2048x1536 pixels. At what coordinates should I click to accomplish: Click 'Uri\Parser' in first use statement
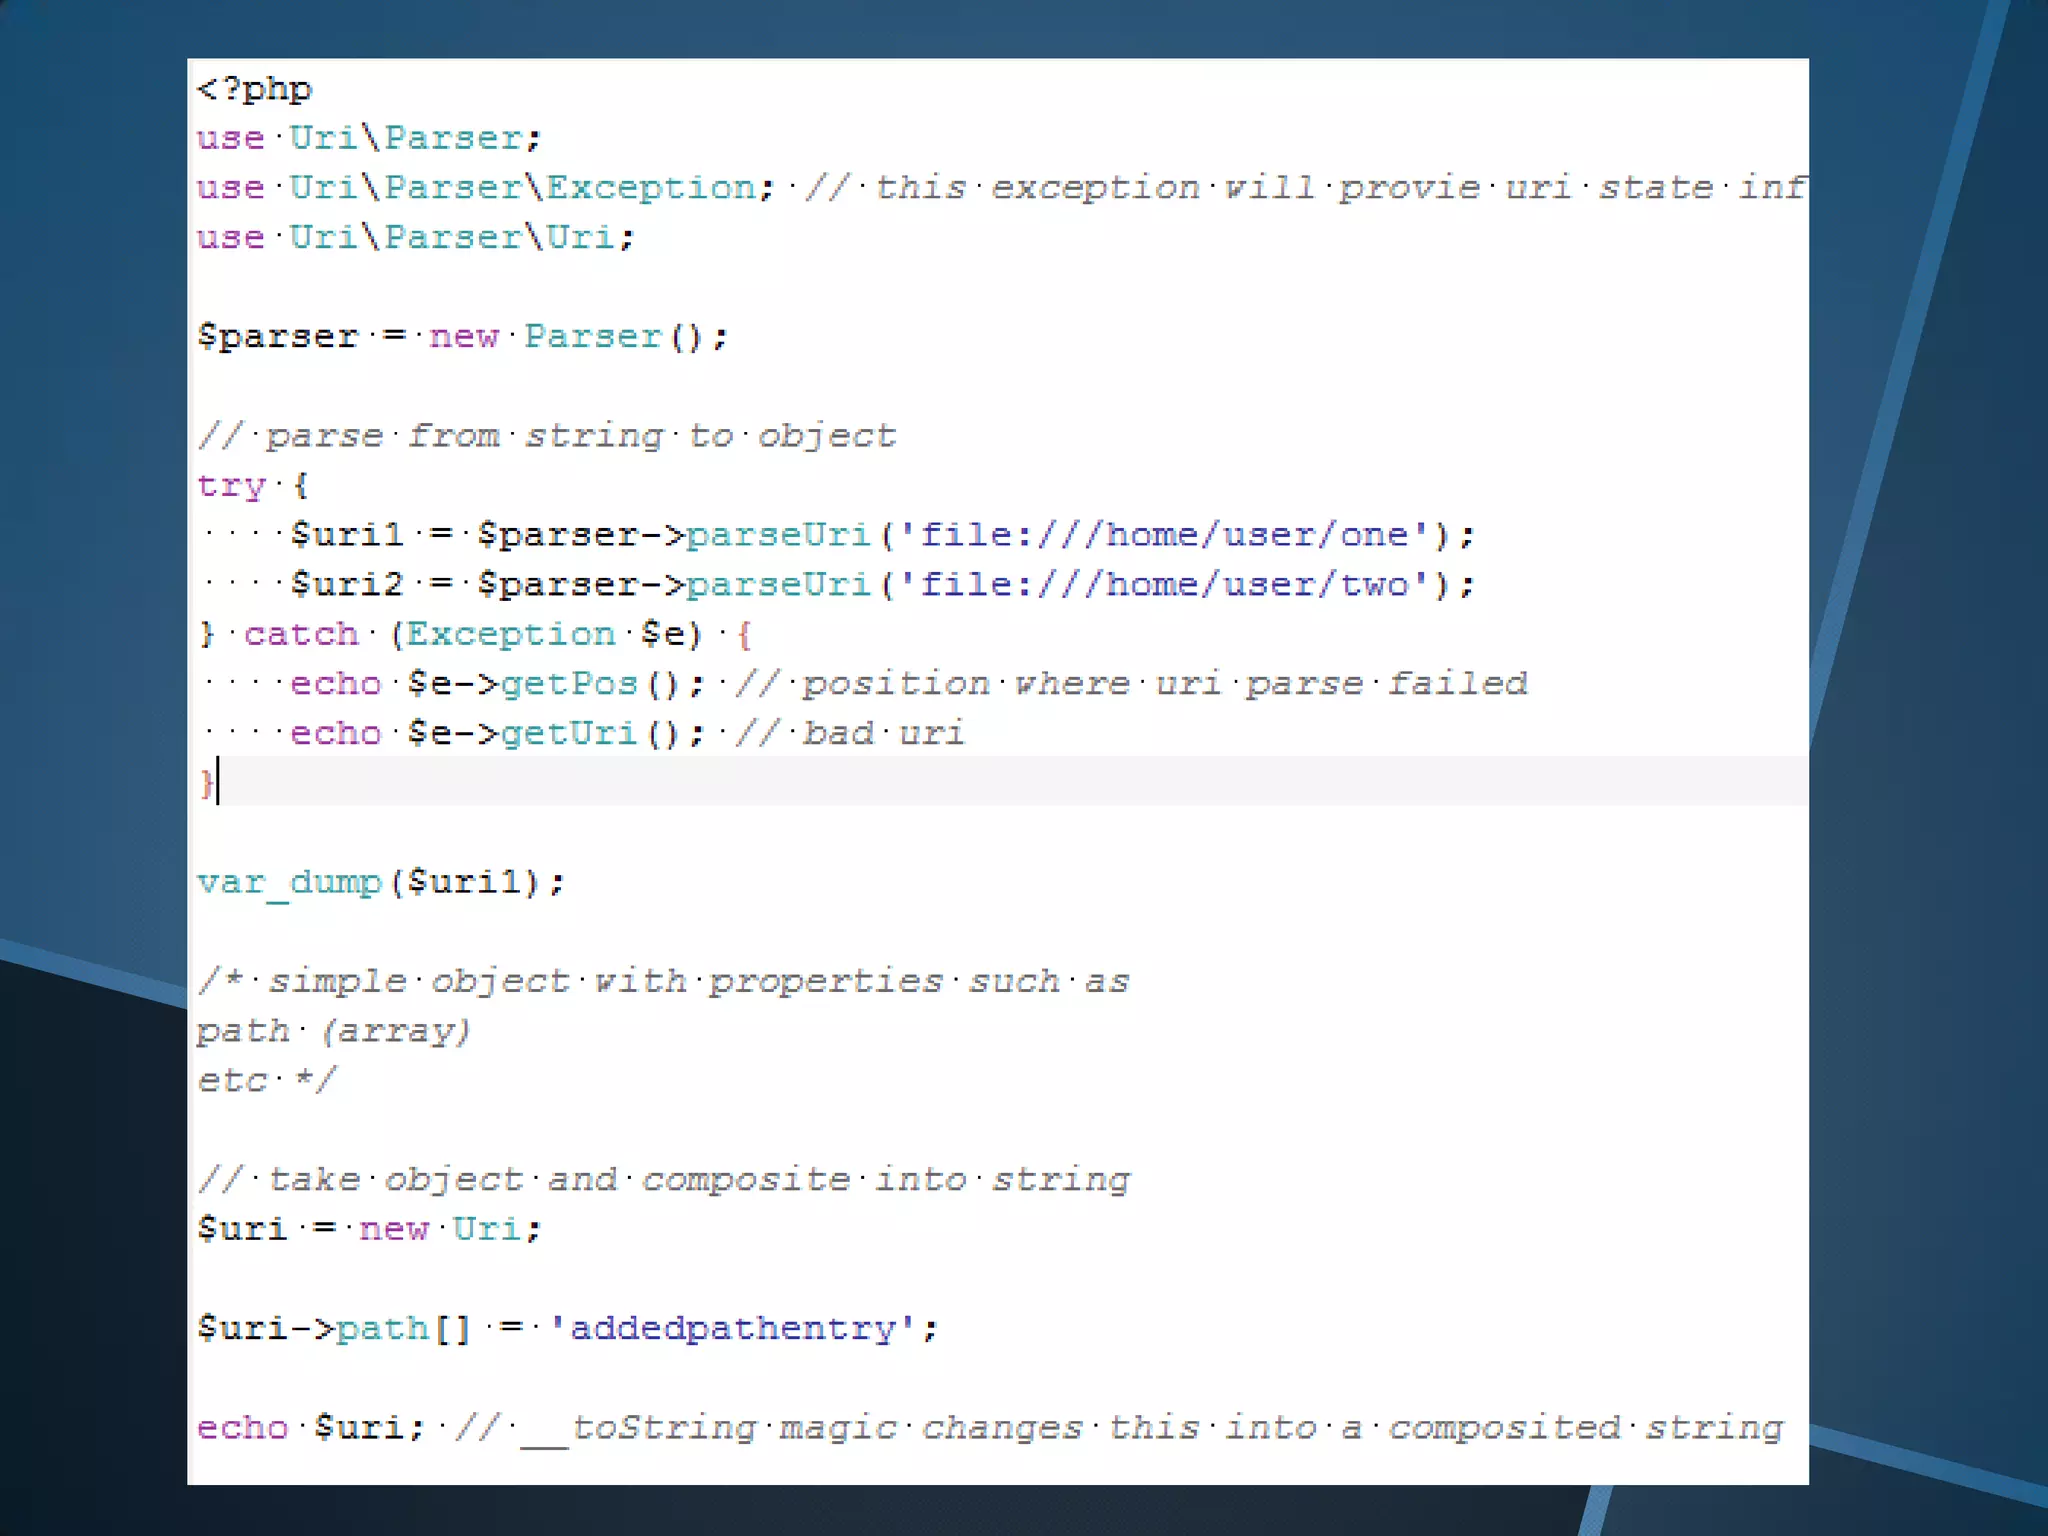[x=405, y=138]
